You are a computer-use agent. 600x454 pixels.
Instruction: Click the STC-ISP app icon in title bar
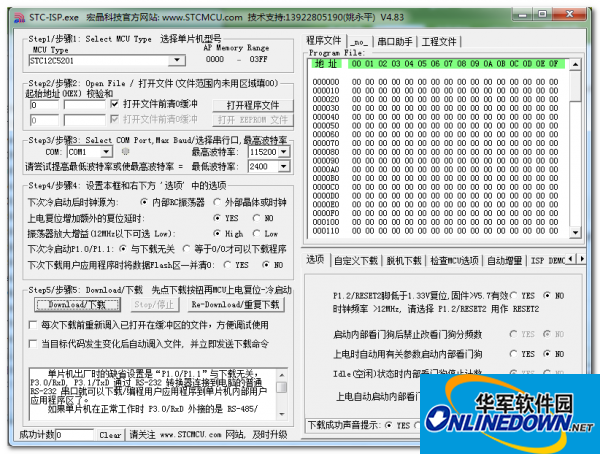point(20,18)
